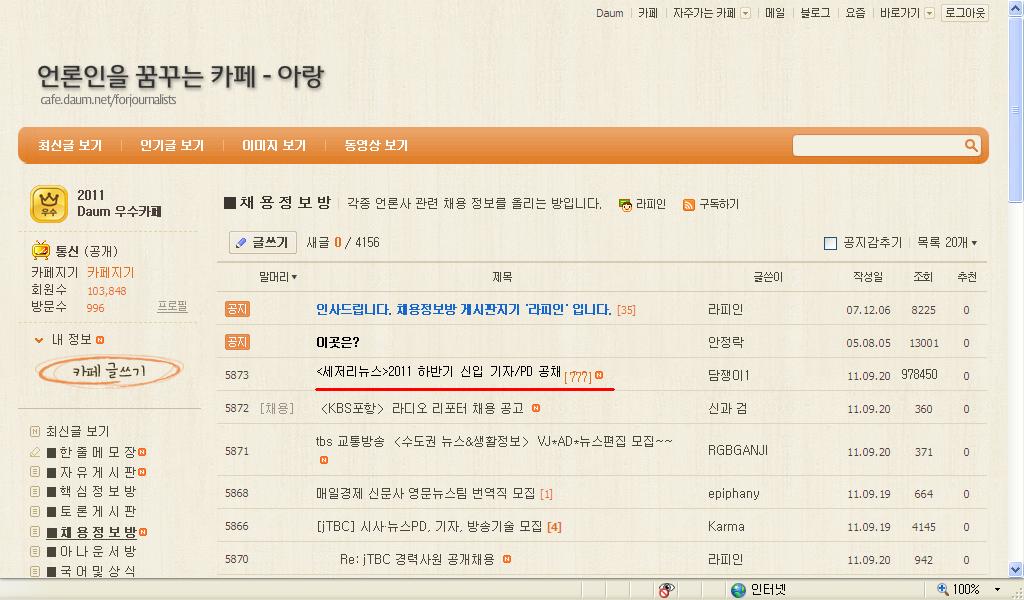Image resolution: width=1024 pixels, height=600 pixels.
Task: Open the 블로그 top menu link
Action: point(815,13)
